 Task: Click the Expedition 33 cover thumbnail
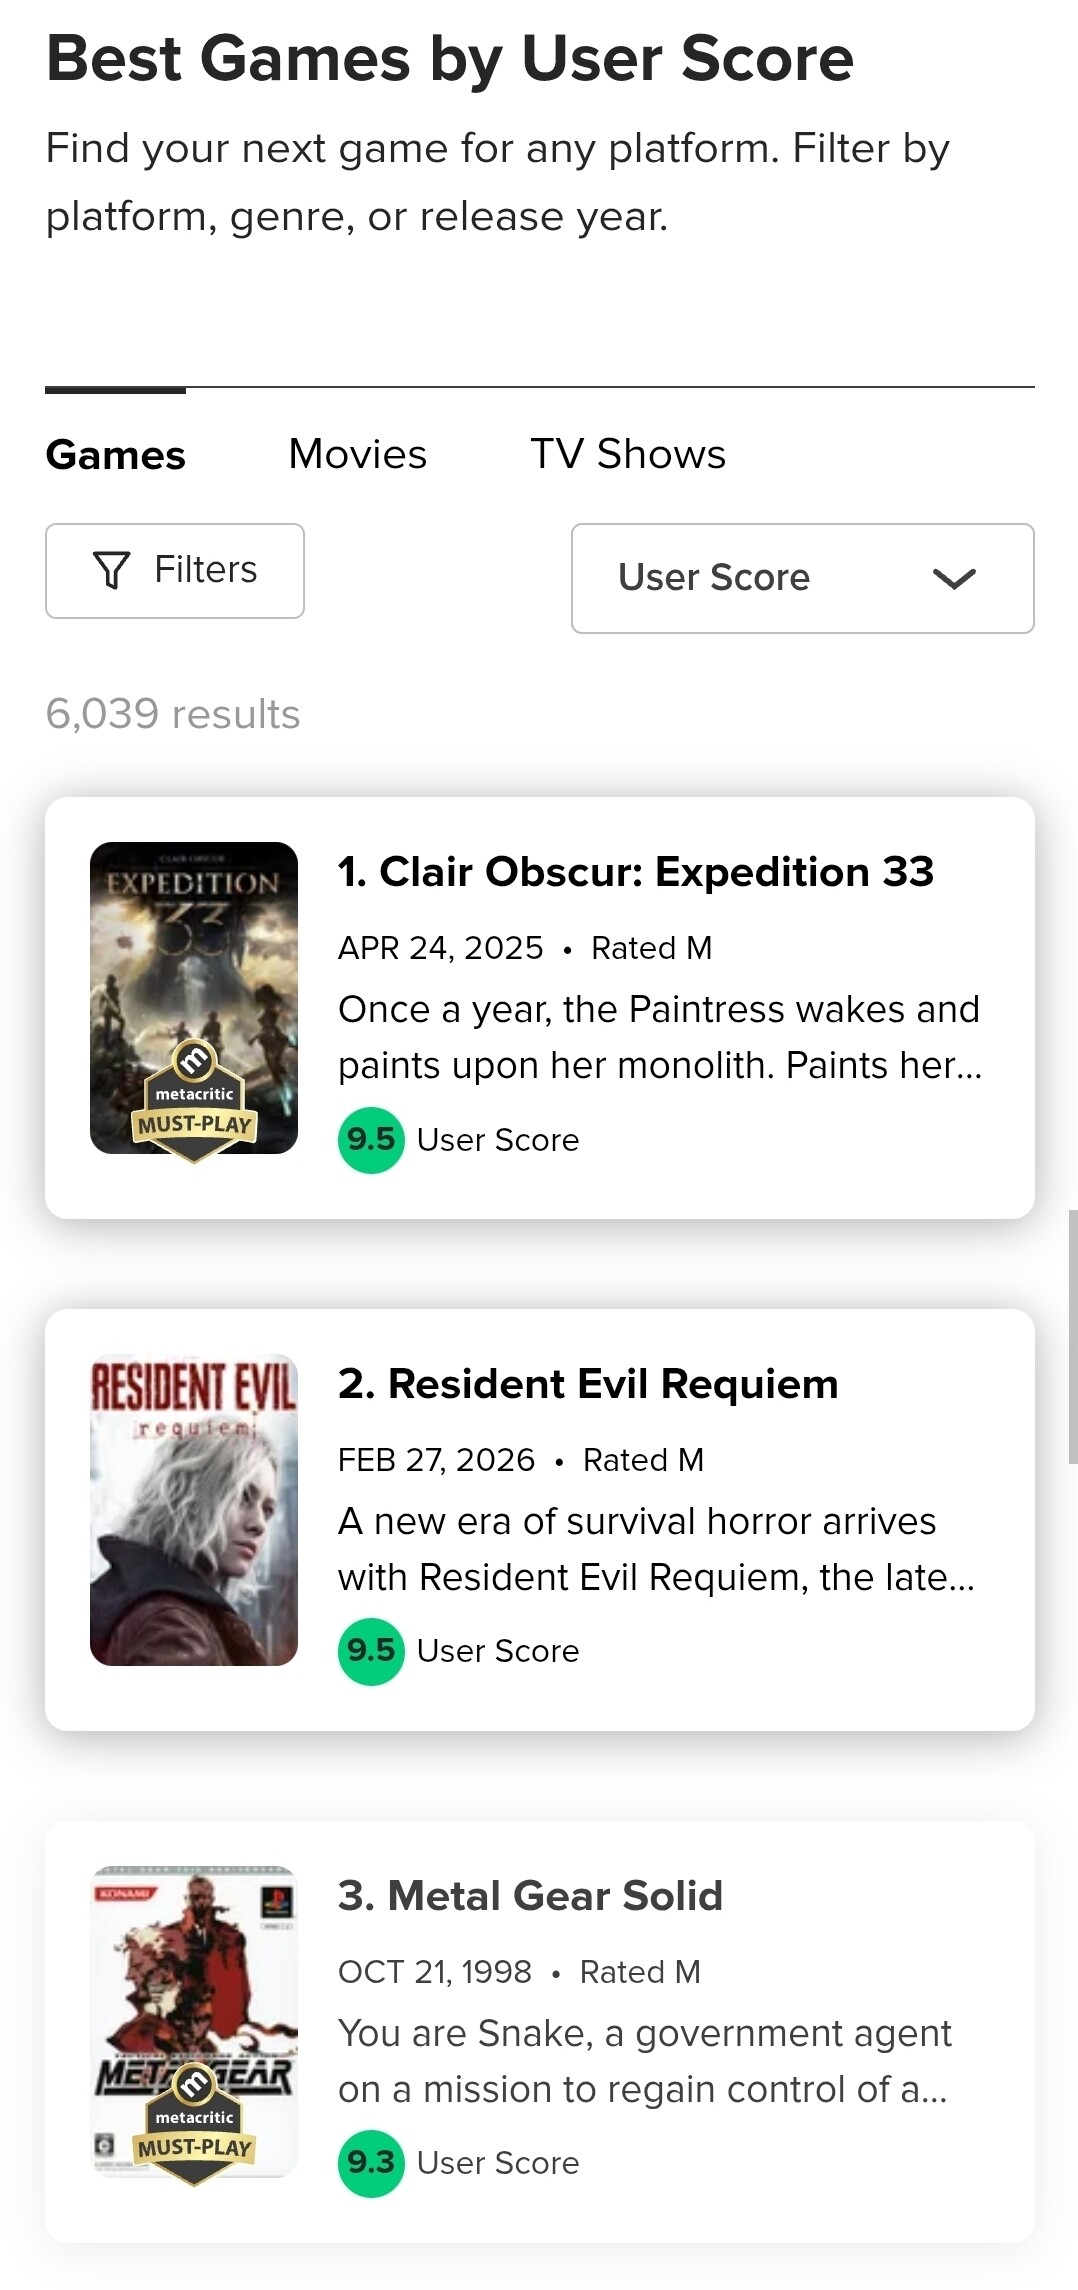pos(194,960)
